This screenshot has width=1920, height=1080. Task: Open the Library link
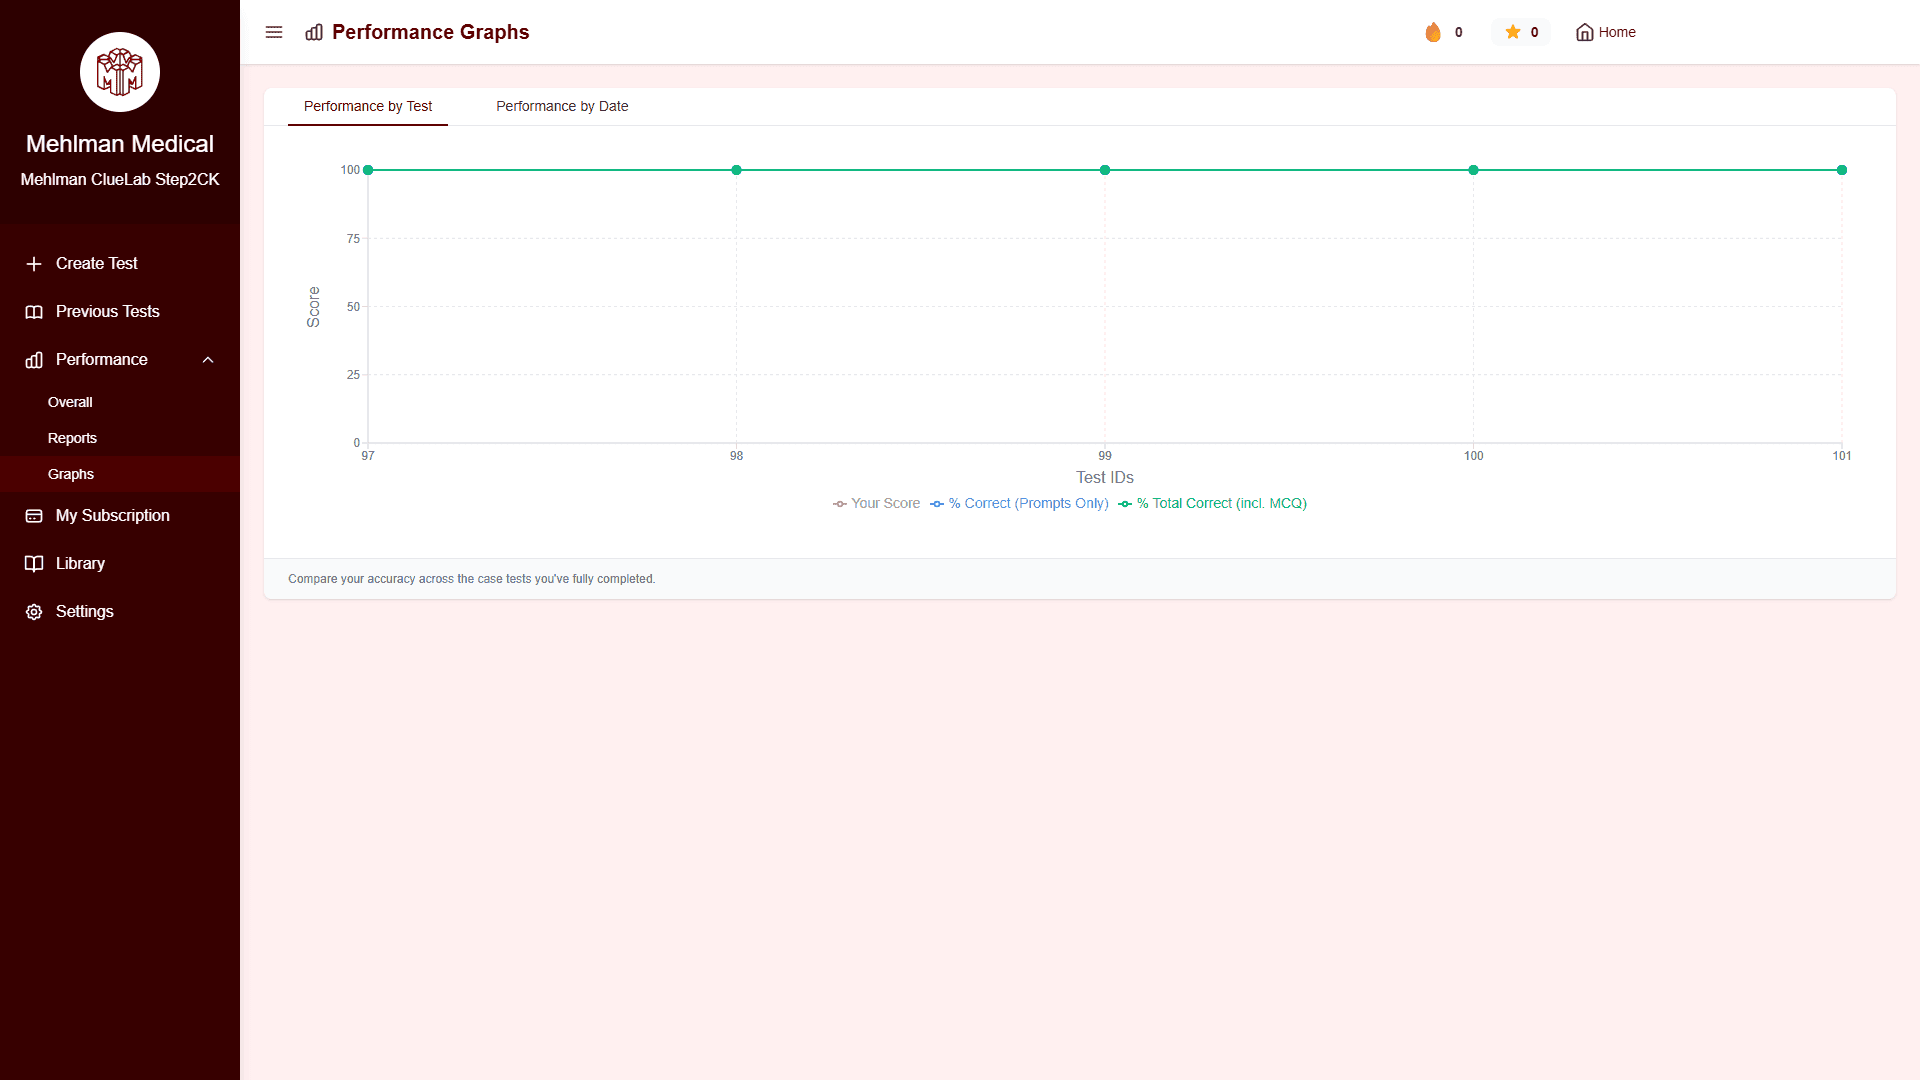click(x=80, y=564)
